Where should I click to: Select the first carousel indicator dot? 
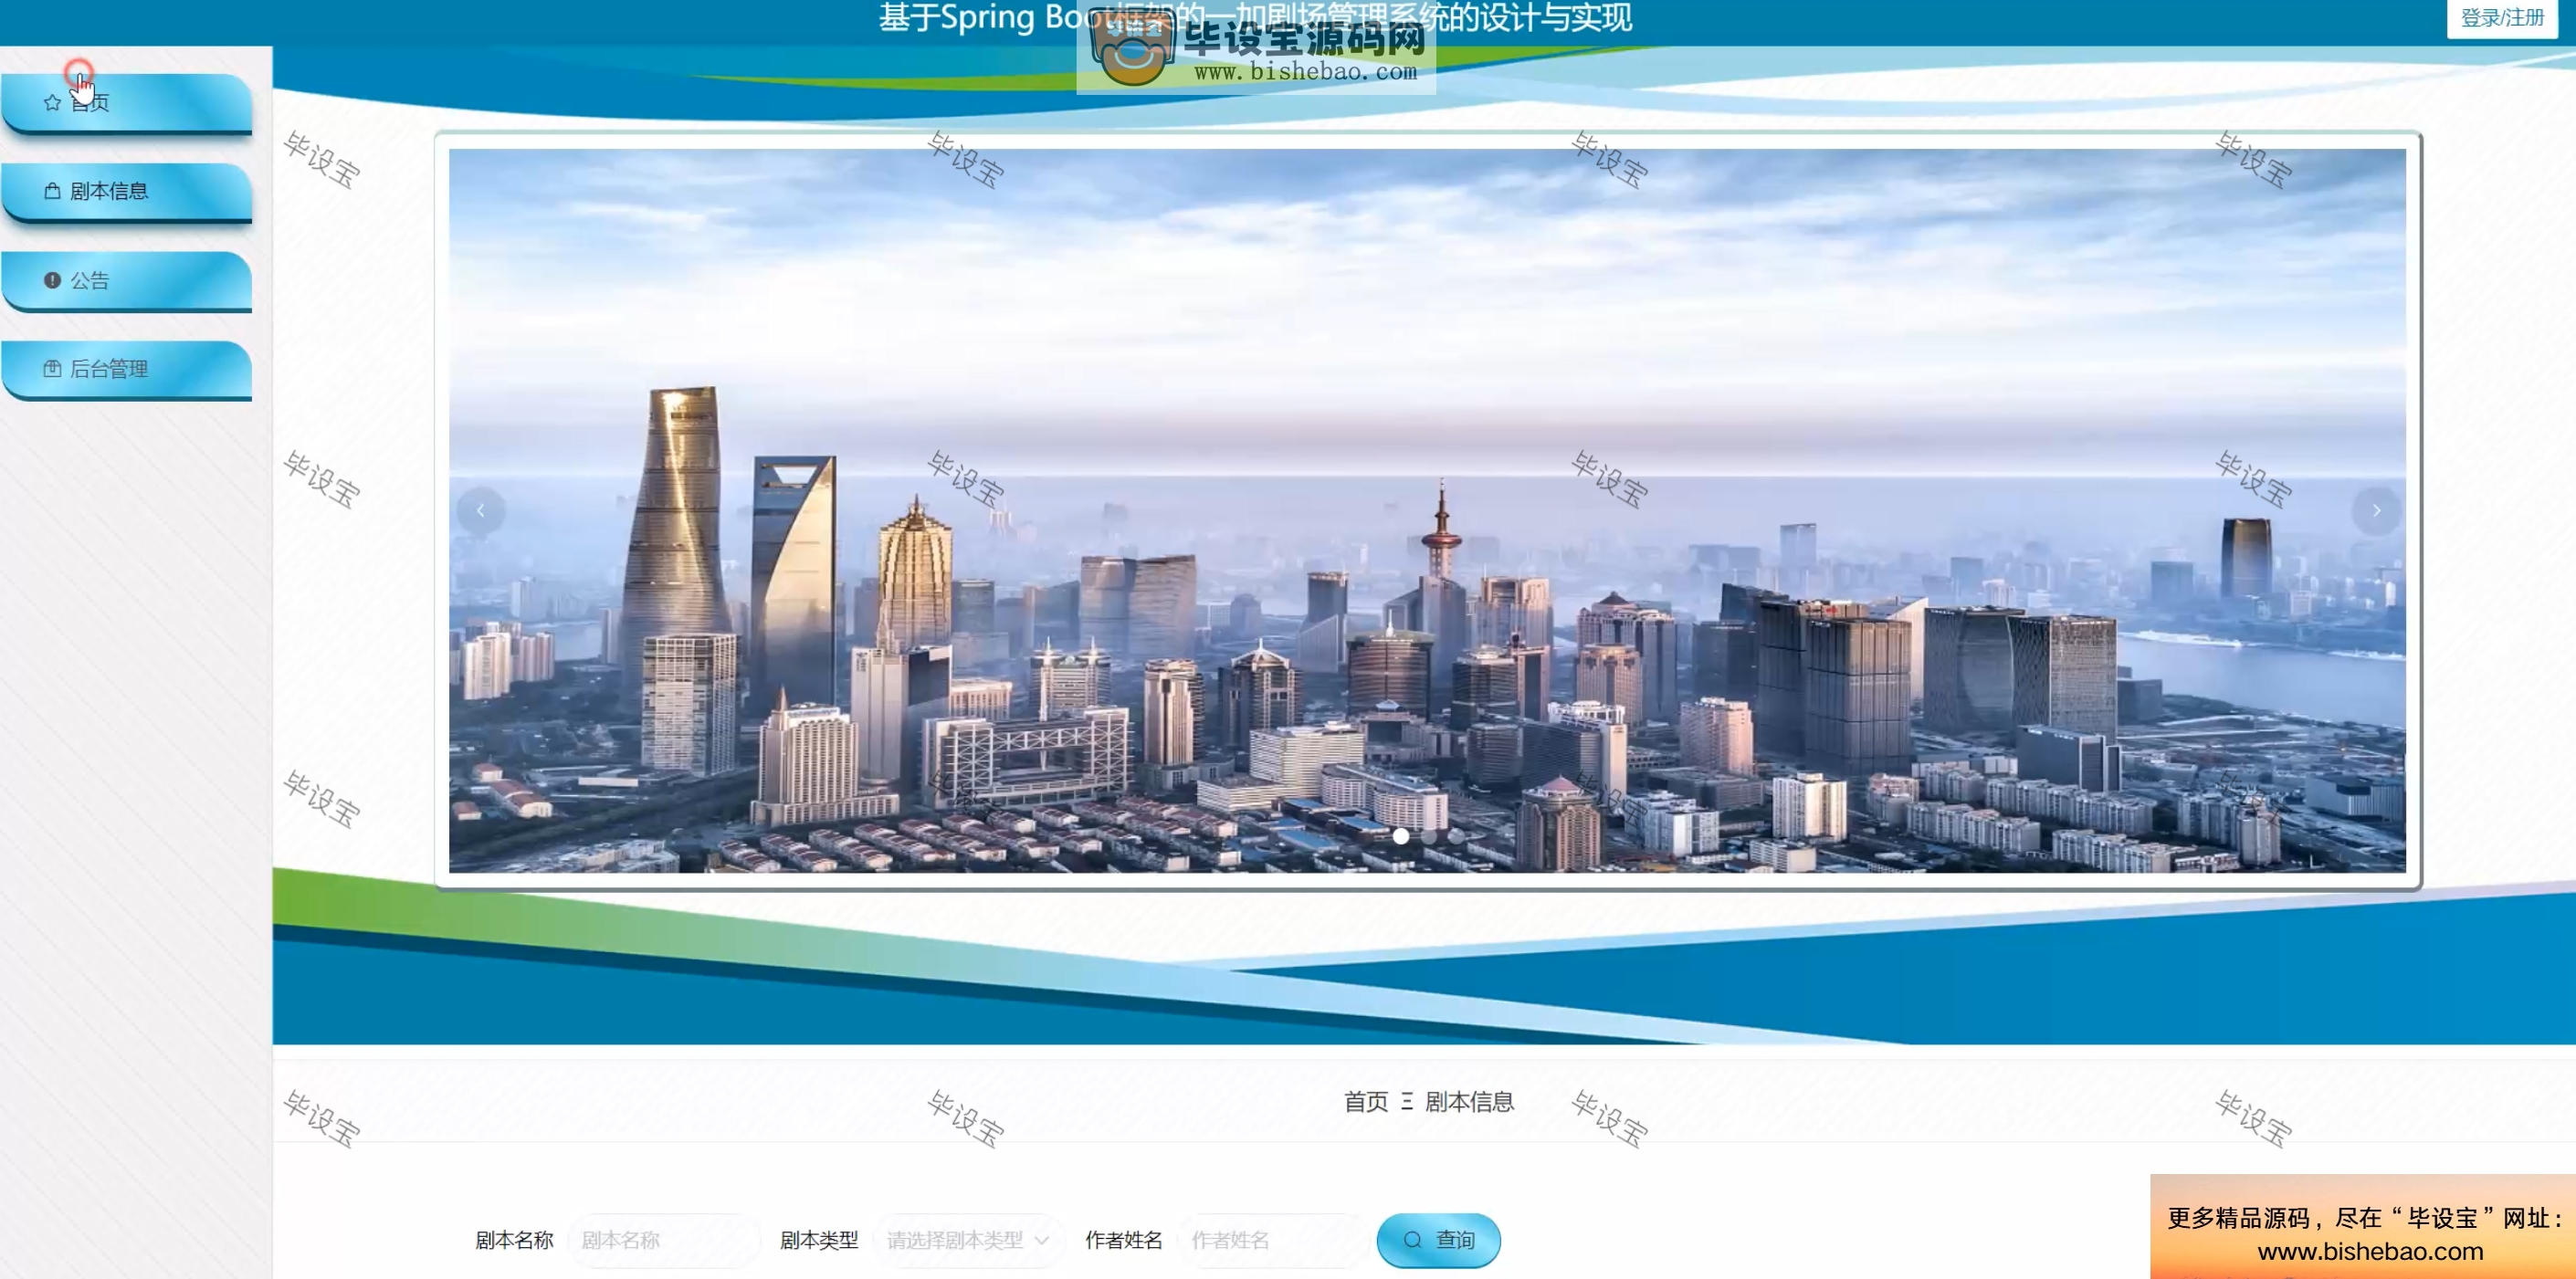click(1401, 836)
